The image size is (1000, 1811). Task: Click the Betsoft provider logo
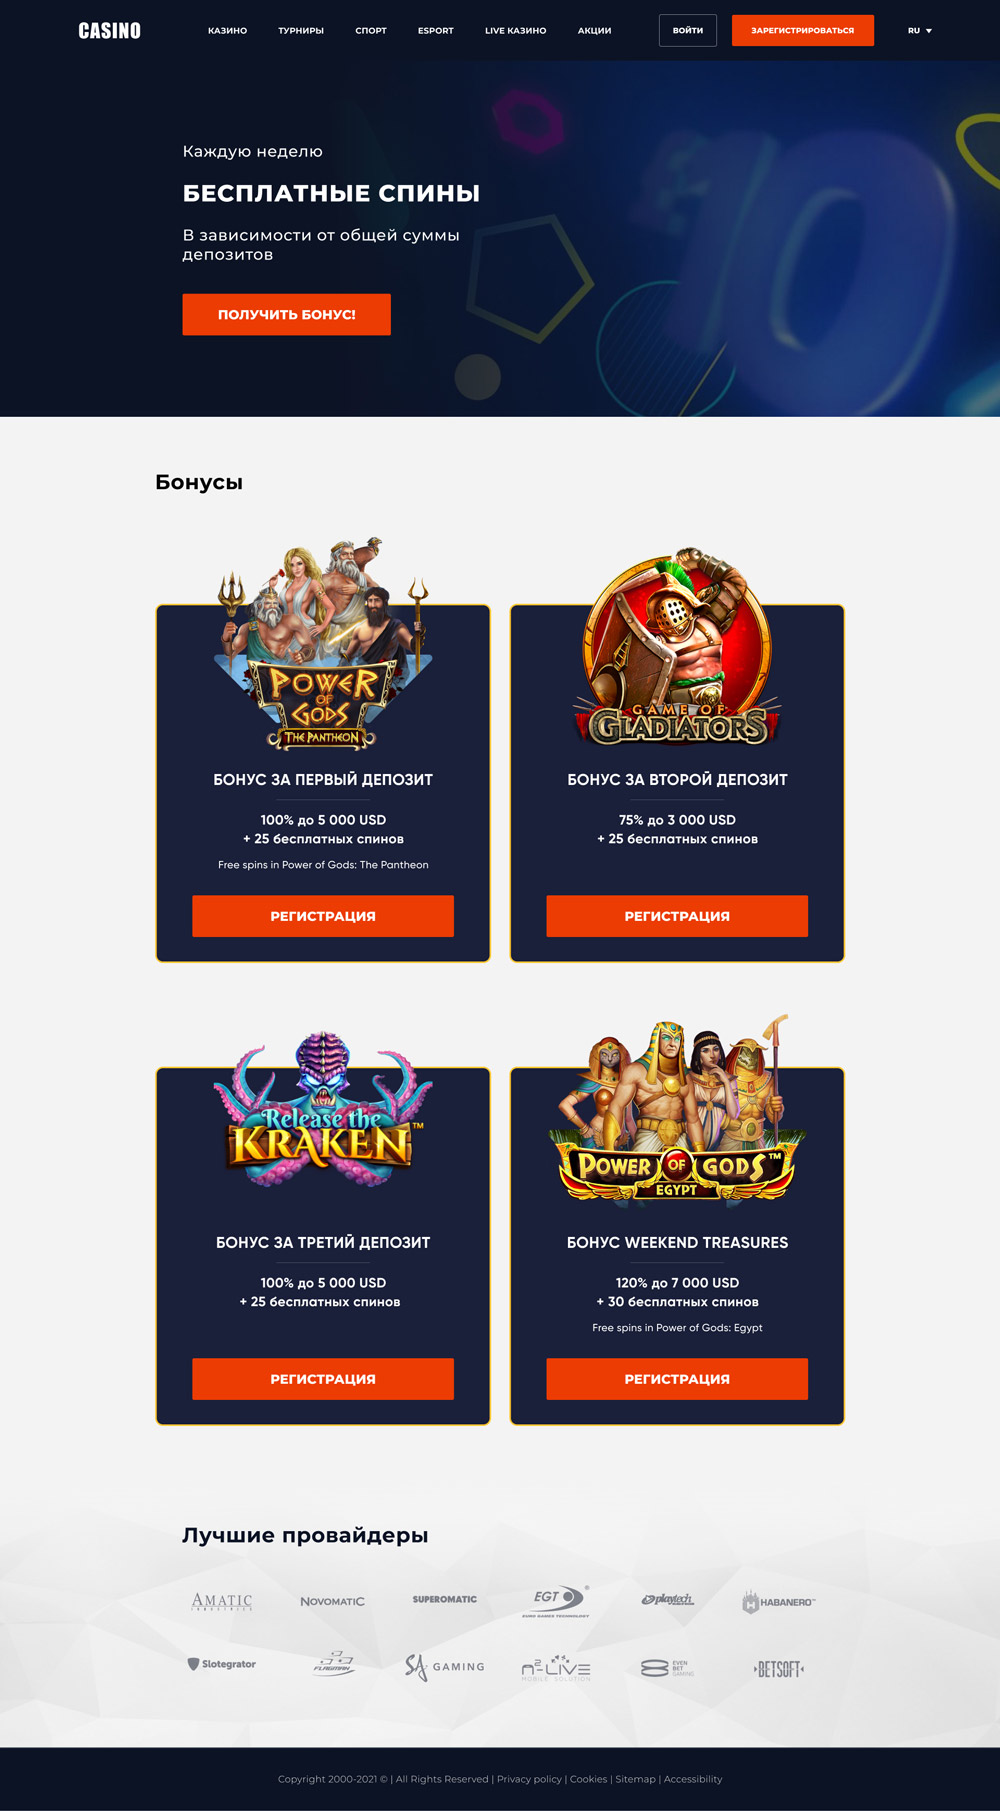[779, 1668]
